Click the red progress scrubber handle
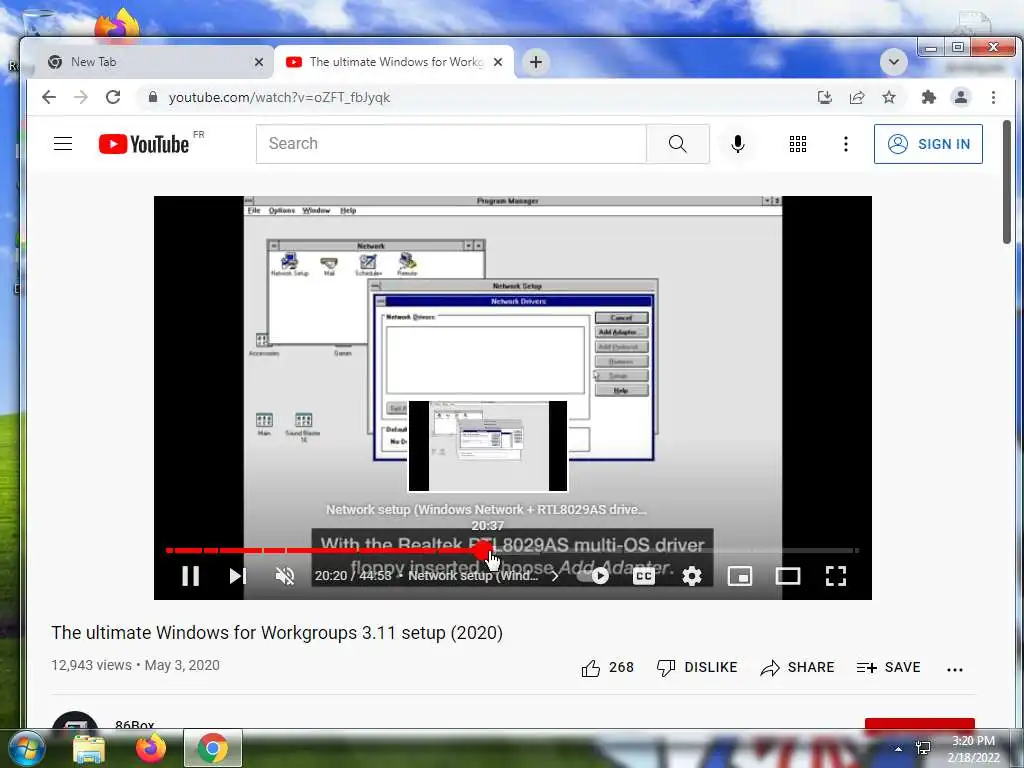This screenshot has width=1024, height=768. (x=483, y=551)
